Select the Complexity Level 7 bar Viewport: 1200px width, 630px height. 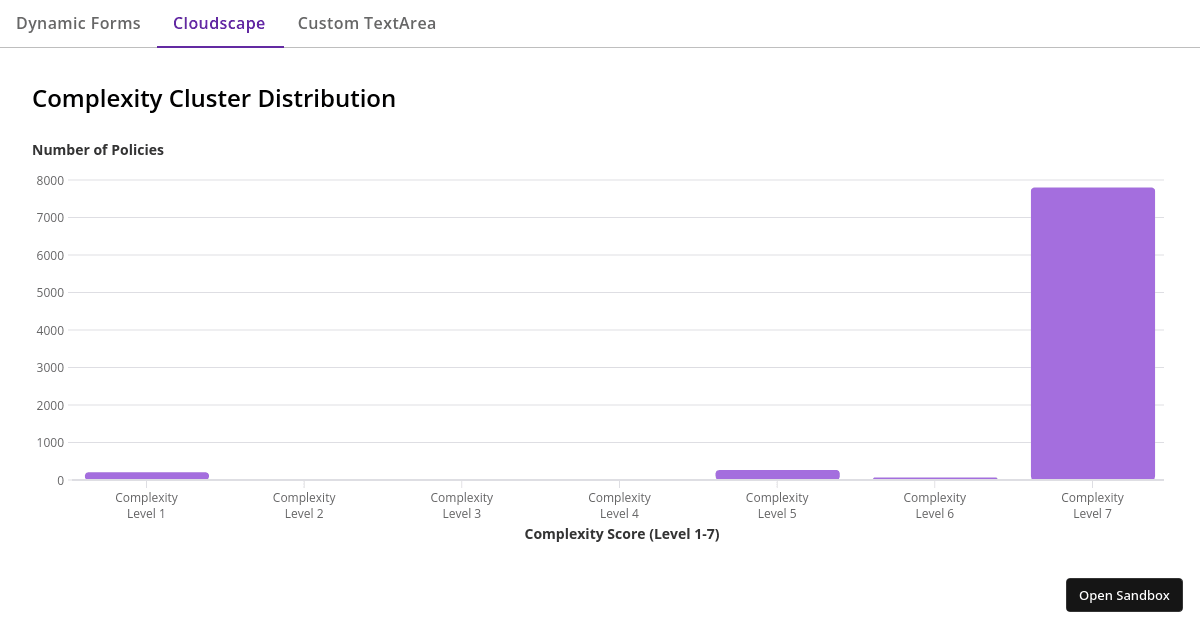[x=1092, y=330]
